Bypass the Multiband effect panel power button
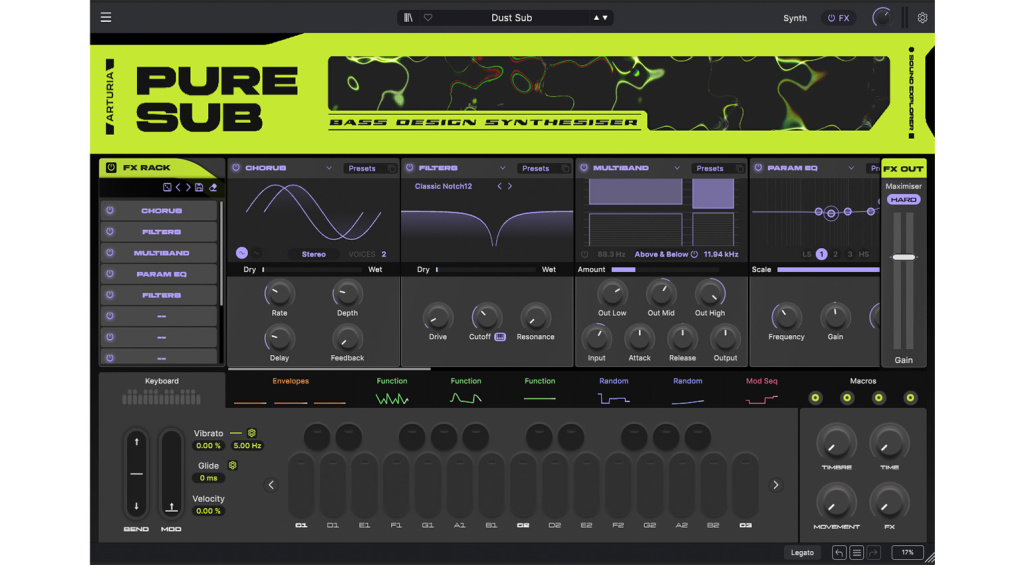Image resolution: width=1024 pixels, height=565 pixels. click(x=584, y=168)
